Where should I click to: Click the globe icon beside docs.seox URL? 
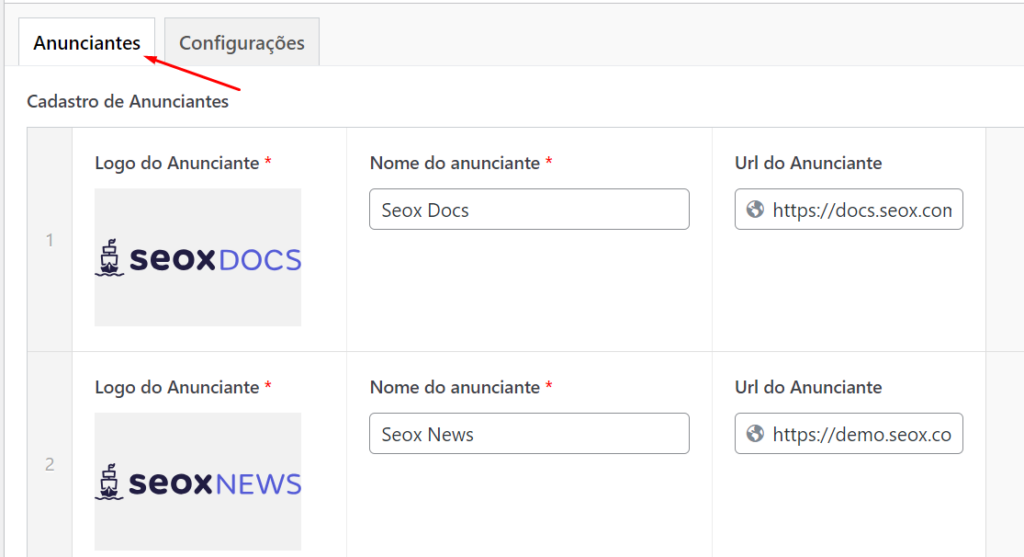pos(756,209)
